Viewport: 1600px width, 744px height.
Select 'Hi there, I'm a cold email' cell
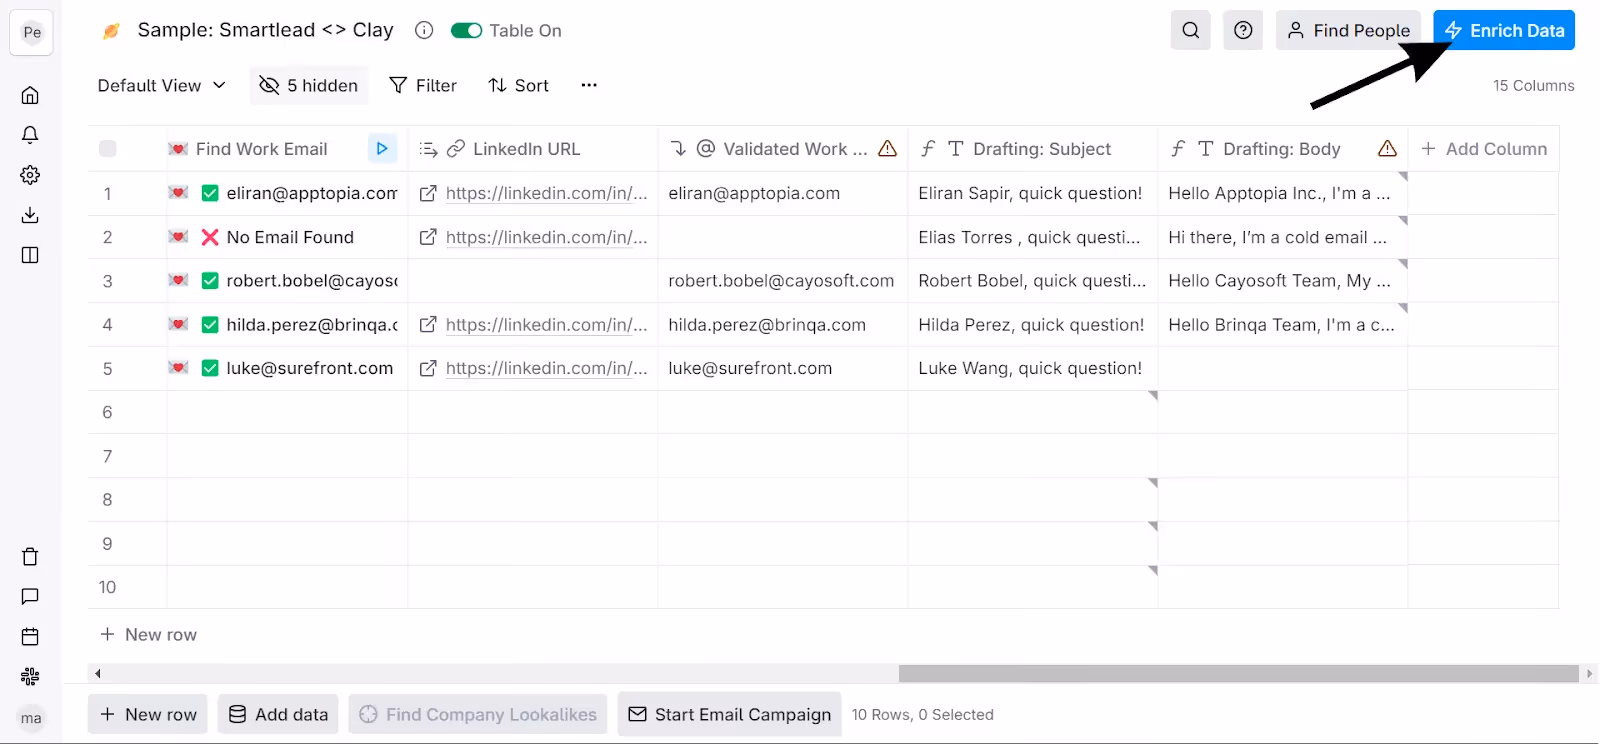[x=1283, y=237]
